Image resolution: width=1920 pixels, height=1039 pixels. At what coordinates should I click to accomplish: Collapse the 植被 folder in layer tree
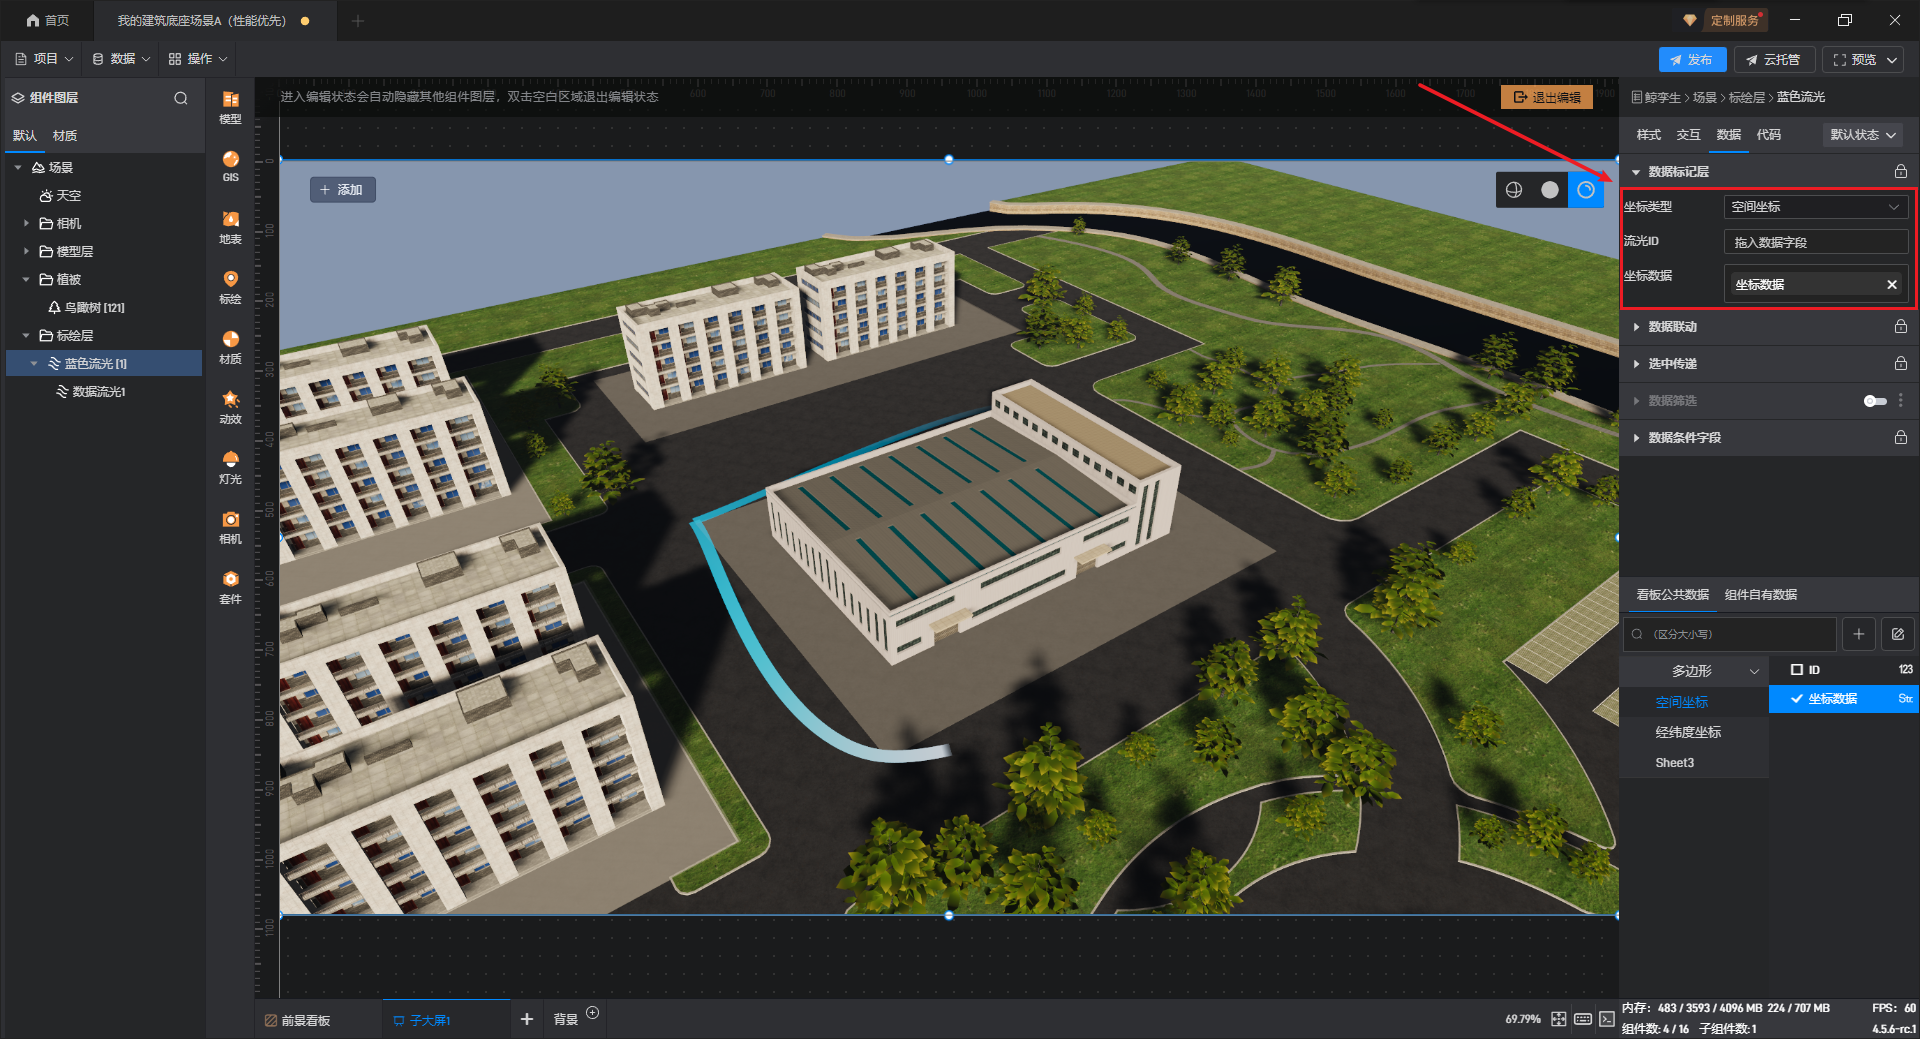pos(26,280)
